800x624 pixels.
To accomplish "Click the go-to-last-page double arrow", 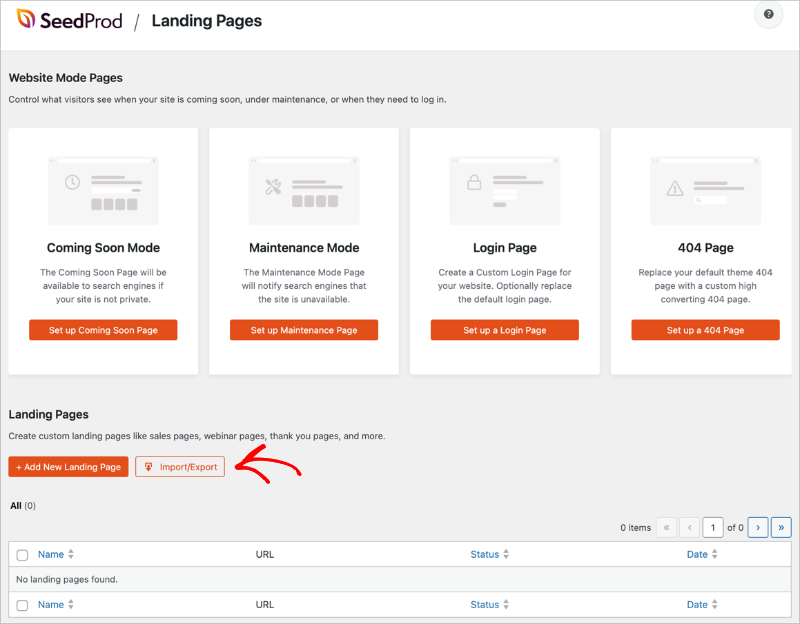I will (x=781, y=527).
